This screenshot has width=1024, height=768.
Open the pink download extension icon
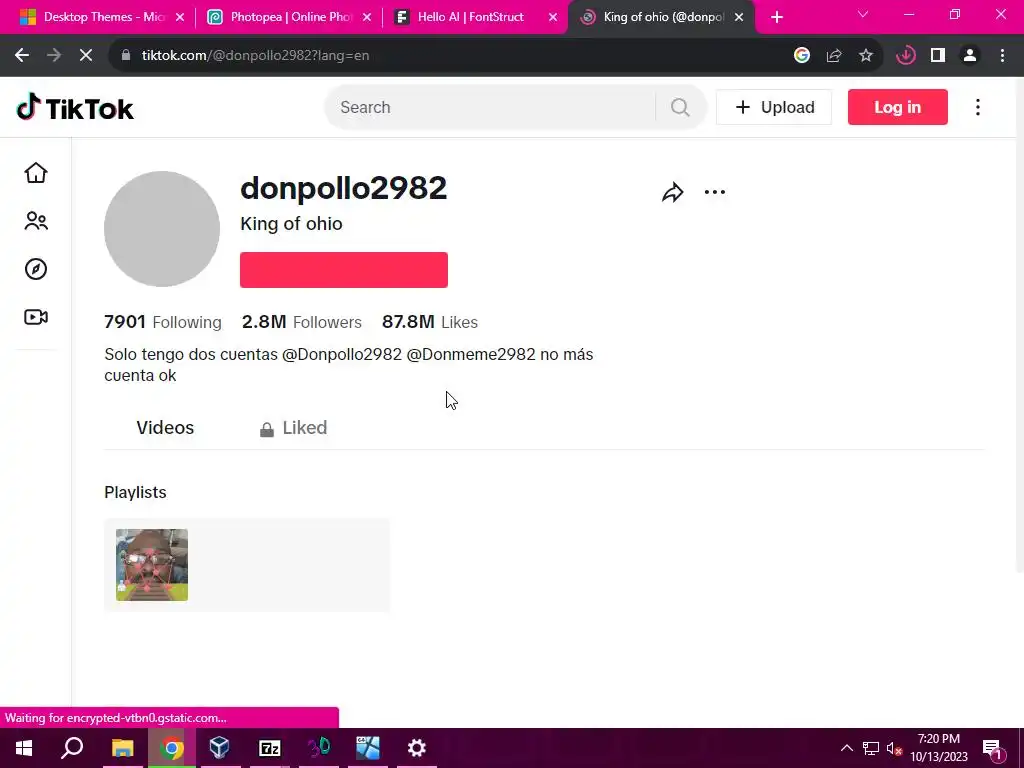[906, 56]
